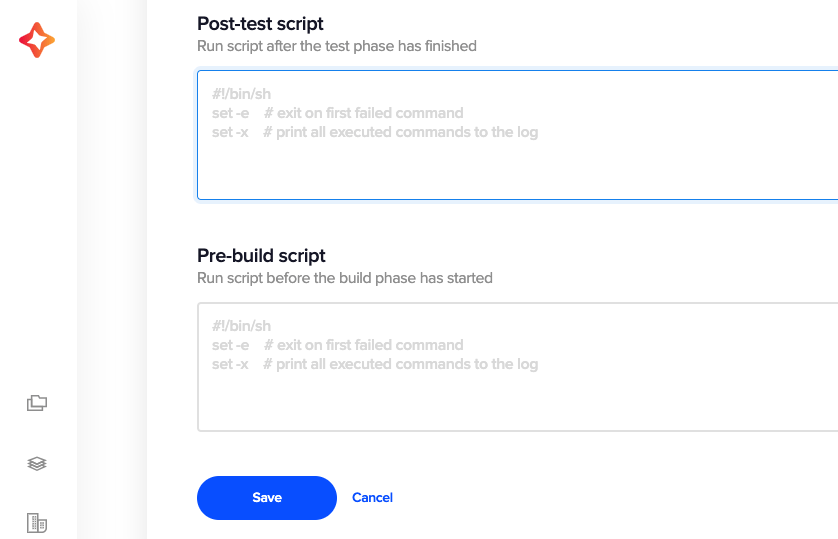Focus the Pre-build script text area
Image resolution: width=838 pixels, height=539 pixels.
pos(517,367)
